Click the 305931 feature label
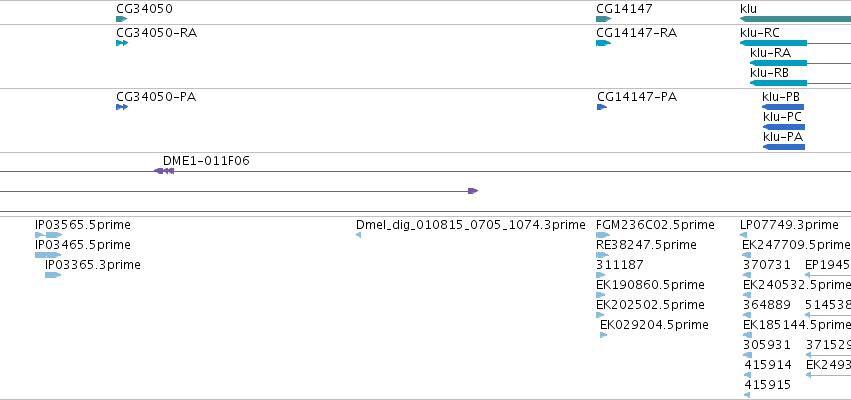 coord(767,345)
